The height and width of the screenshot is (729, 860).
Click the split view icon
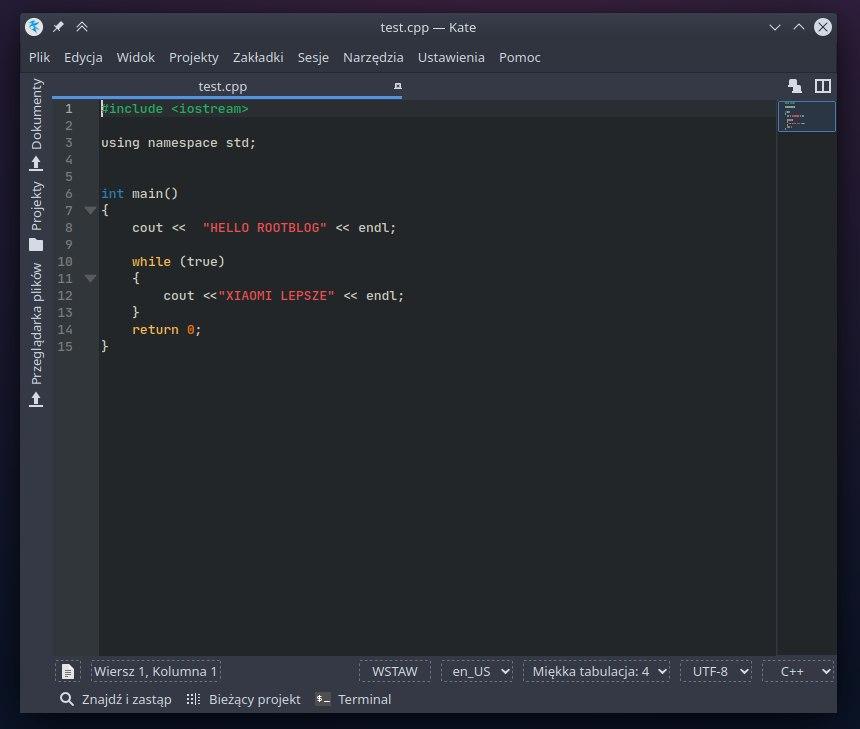click(x=823, y=87)
